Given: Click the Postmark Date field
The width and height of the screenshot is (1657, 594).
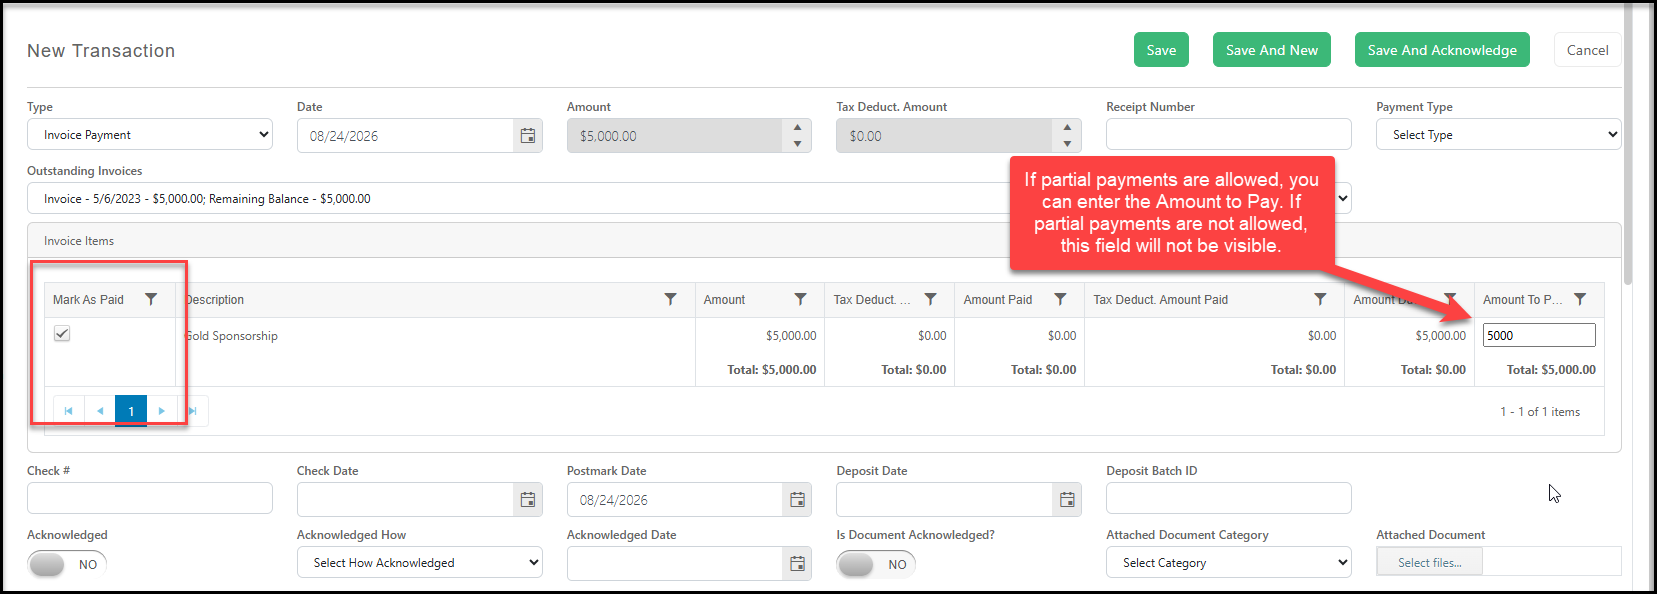Looking at the screenshot, I should coord(675,500).
